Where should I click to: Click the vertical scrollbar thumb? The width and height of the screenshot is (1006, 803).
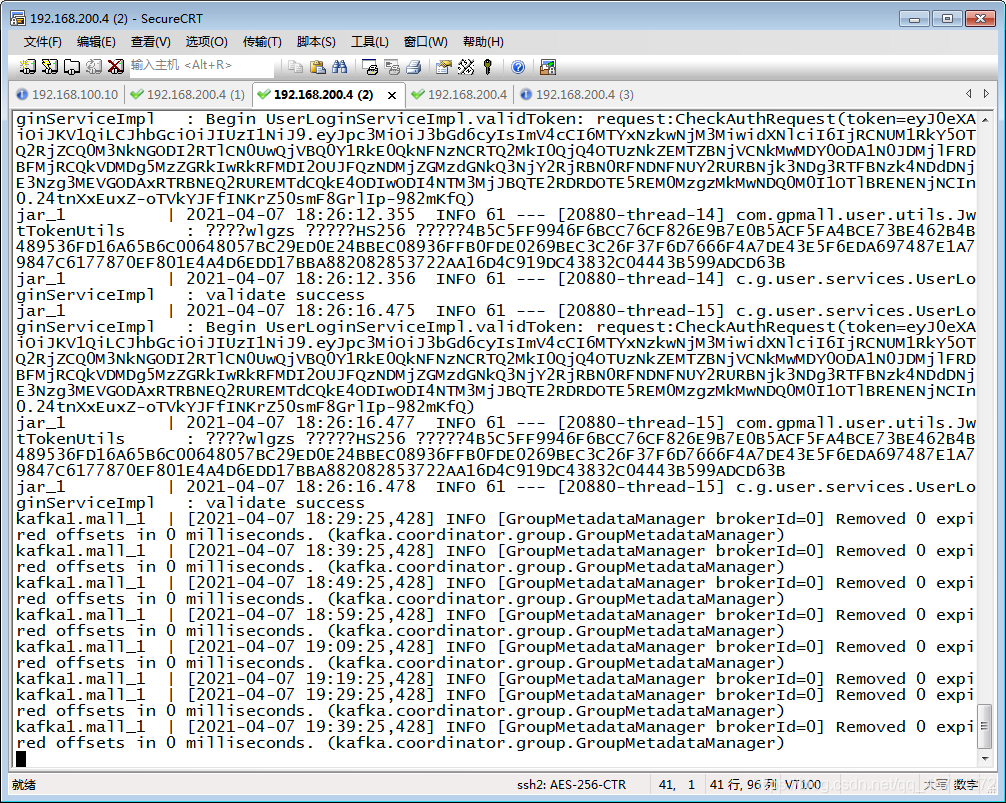(x=985, y=726)
